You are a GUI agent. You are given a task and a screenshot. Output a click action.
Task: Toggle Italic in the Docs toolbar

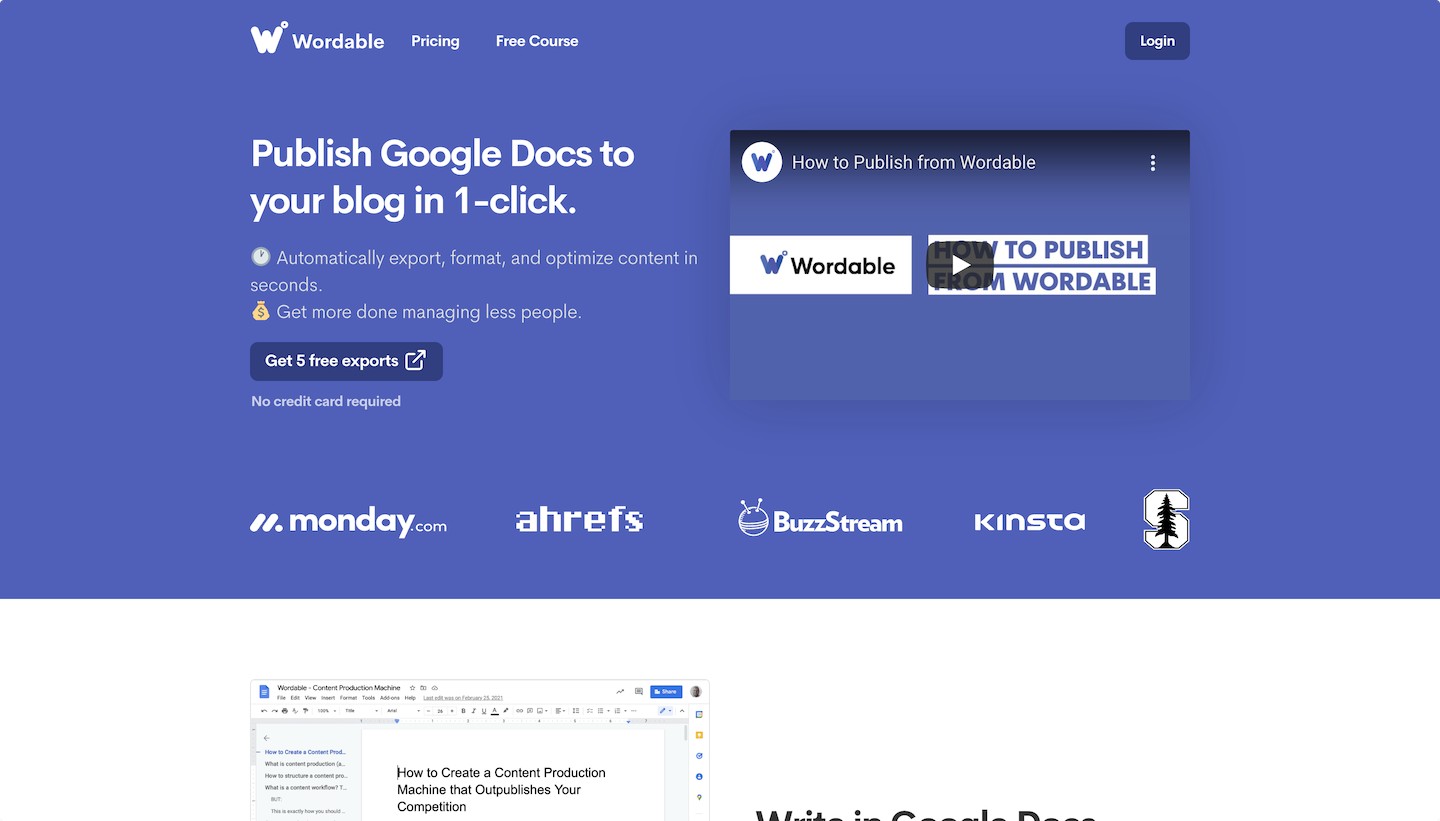click(474, 711)
